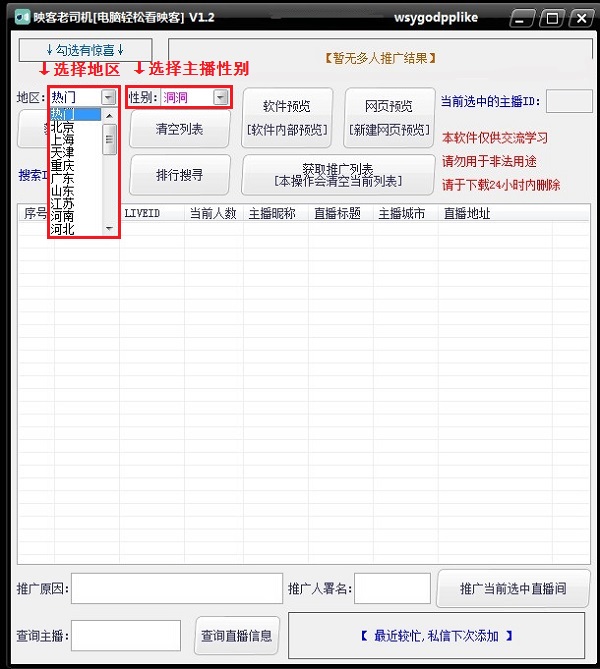Image resolution: width=600 pixels, height=669 pixels.
Task: Click the 直播地址 column header
Action: tap(495, 213)
